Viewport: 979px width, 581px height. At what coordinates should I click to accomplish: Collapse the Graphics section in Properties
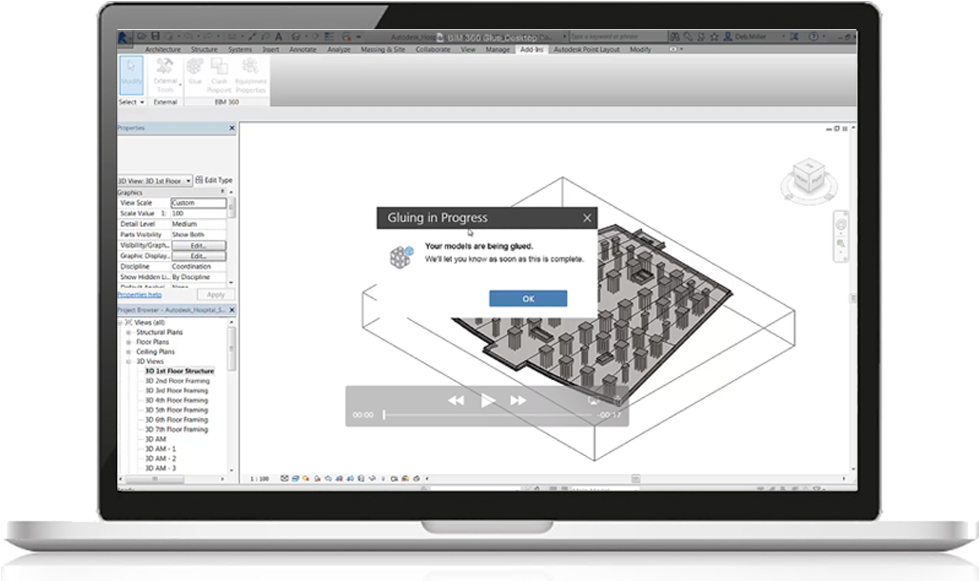222,192
